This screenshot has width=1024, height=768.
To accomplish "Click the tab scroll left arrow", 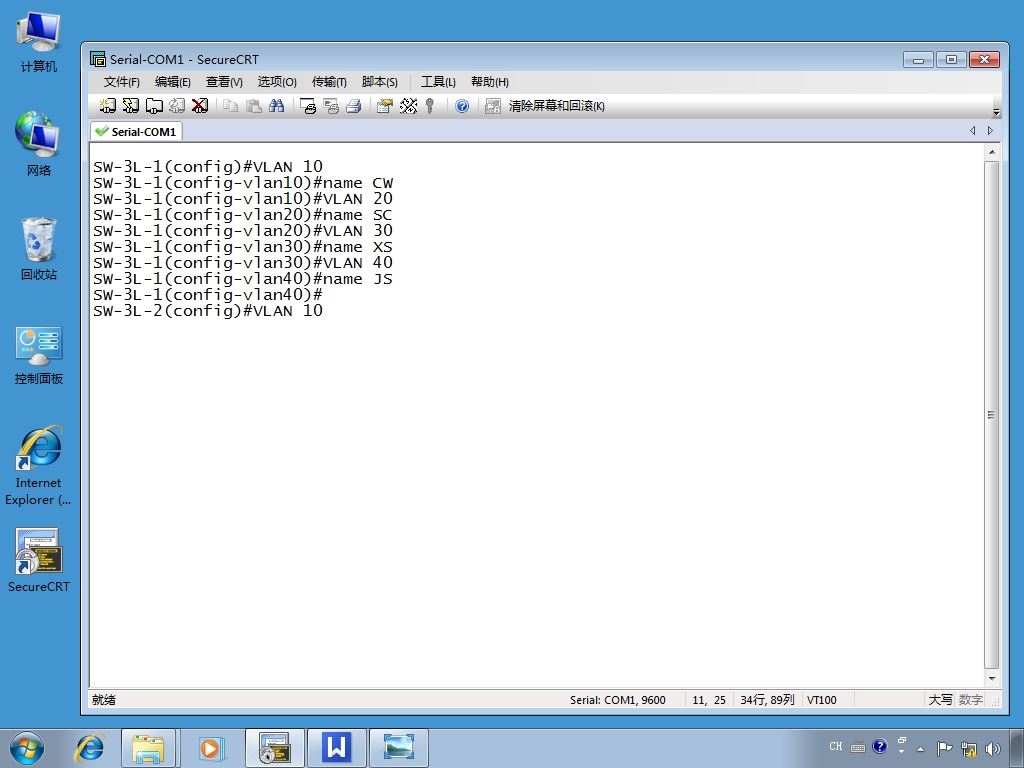I will (x=972, y=131).
